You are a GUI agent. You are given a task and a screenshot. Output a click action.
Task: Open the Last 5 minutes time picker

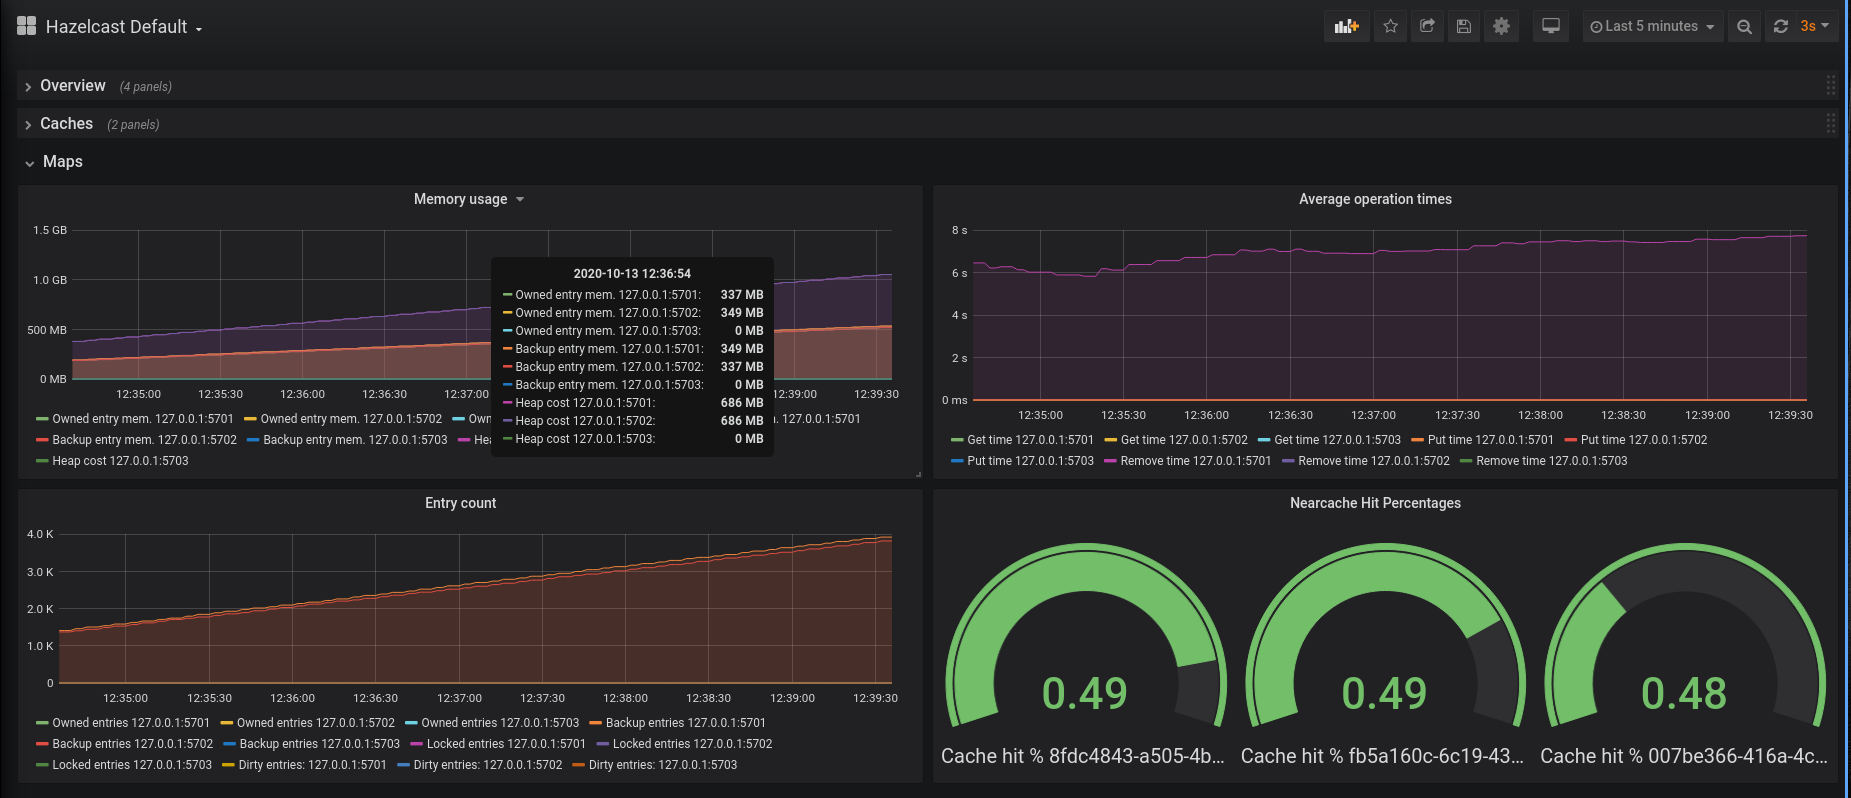[1651, 27]
